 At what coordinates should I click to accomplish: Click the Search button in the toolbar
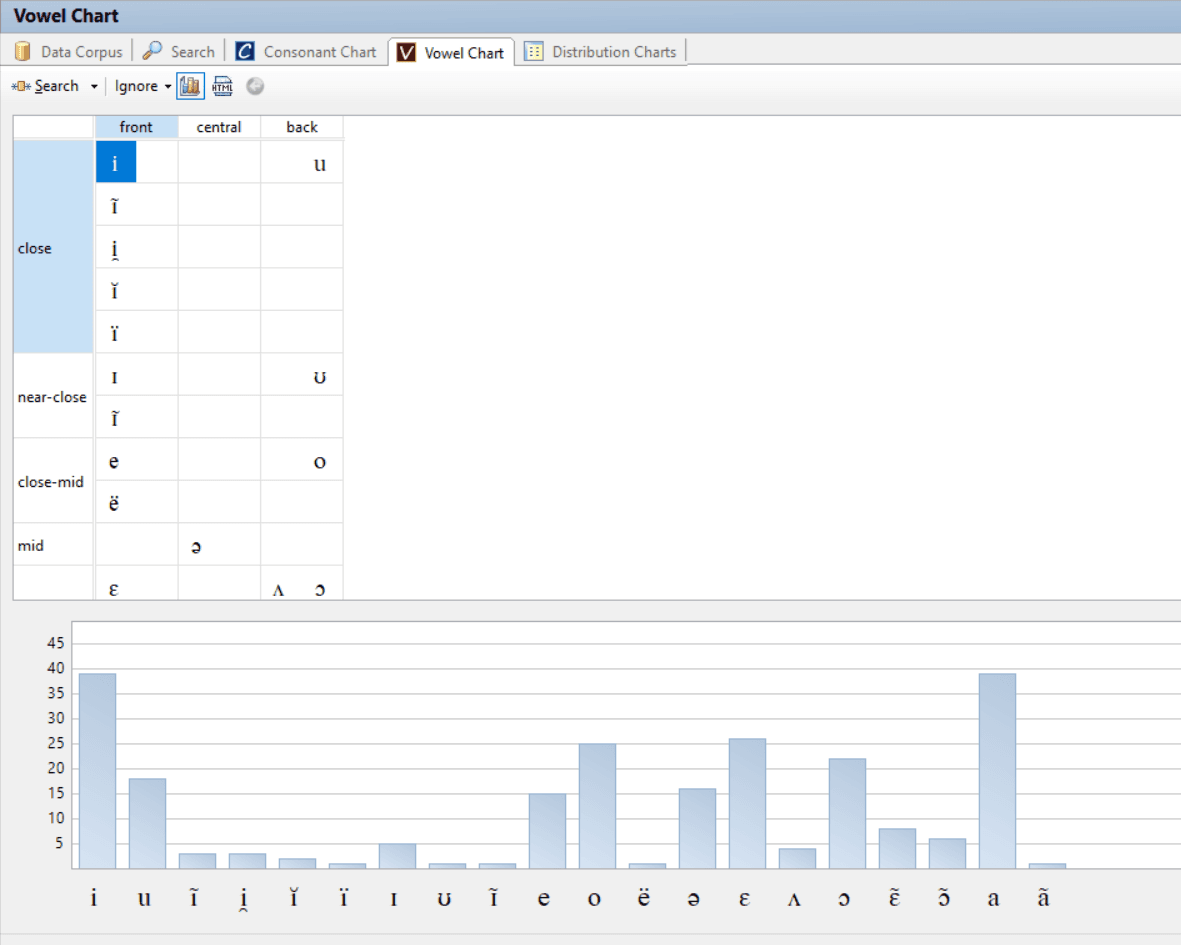tap(57, 86)
